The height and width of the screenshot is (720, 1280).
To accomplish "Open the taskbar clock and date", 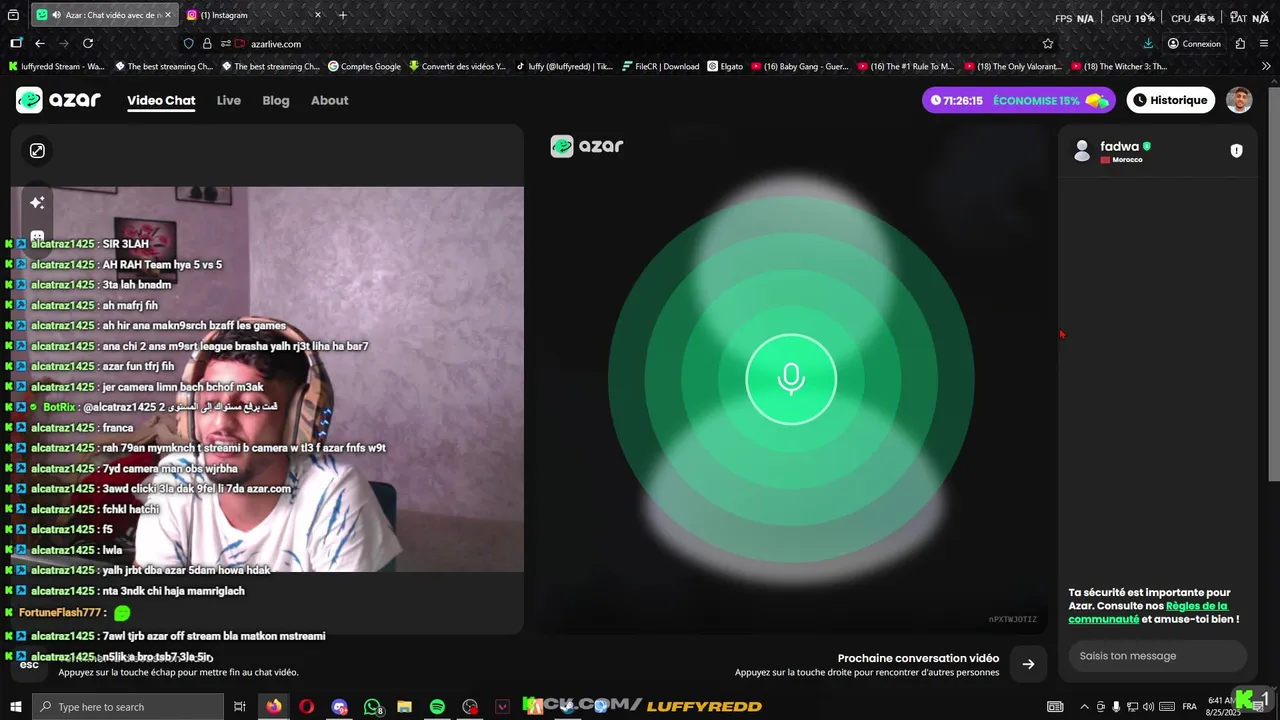I will click(1222, 706).
